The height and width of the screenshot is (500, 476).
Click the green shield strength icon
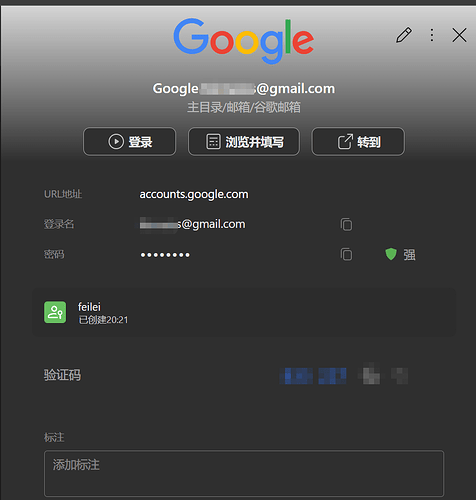click(391, 254)
